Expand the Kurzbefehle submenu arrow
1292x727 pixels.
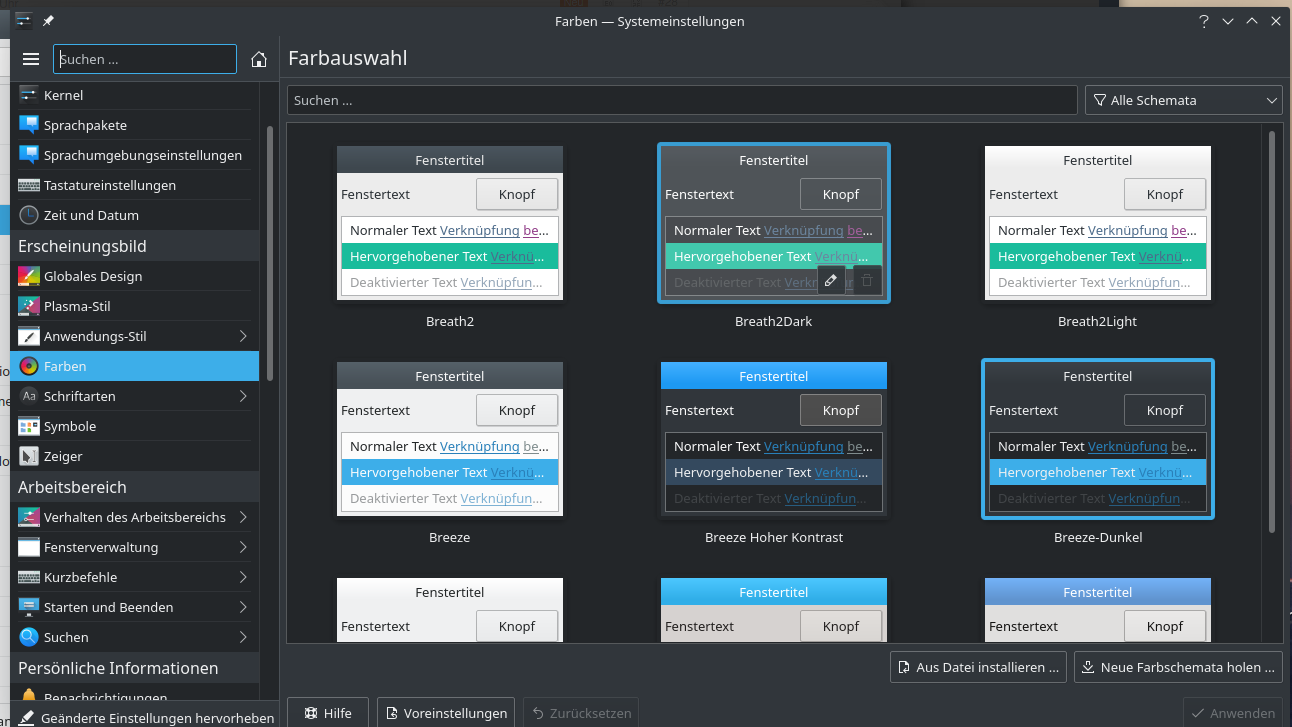click(243, 577)
